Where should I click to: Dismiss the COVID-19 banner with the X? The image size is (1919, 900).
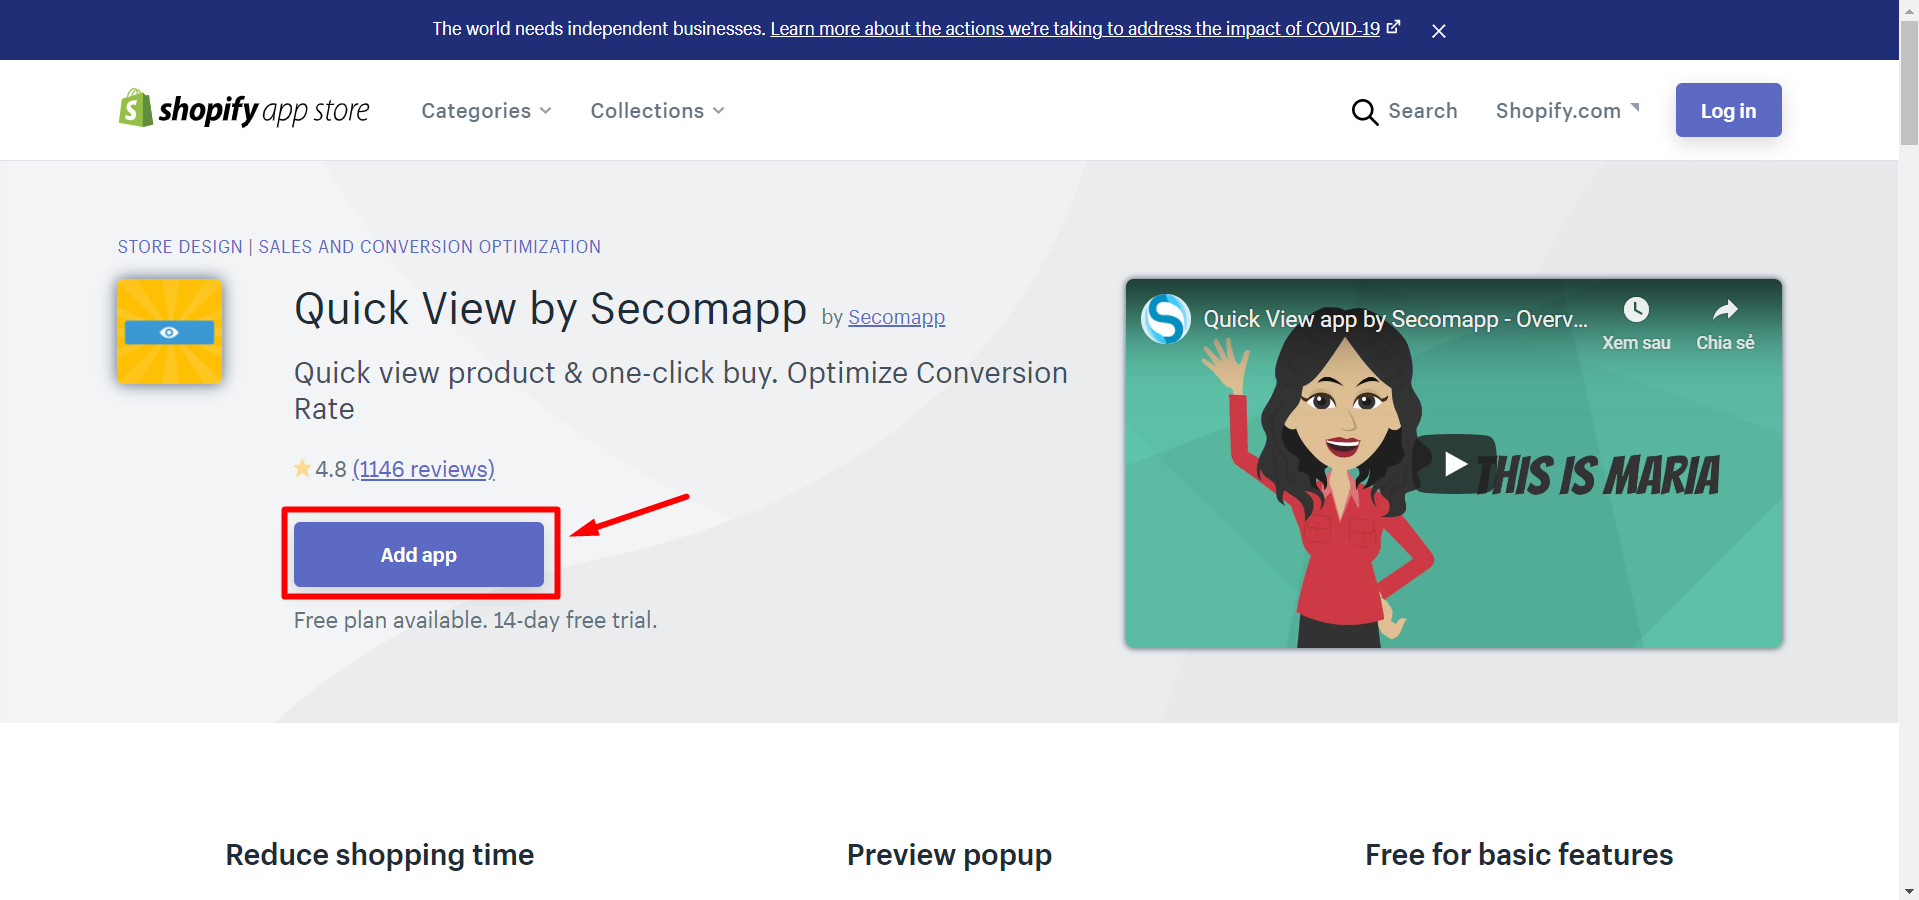1439,31
